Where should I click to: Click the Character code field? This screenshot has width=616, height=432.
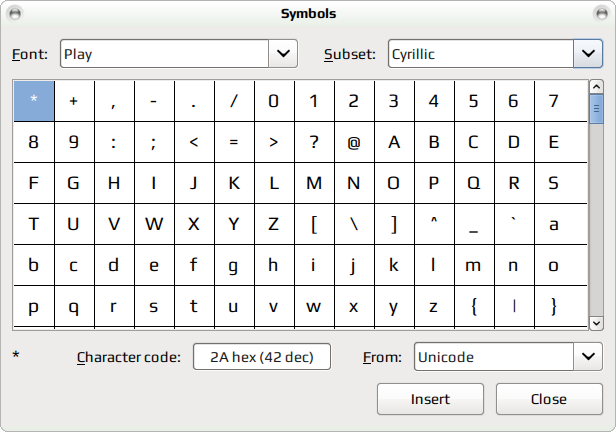(262, 357)
